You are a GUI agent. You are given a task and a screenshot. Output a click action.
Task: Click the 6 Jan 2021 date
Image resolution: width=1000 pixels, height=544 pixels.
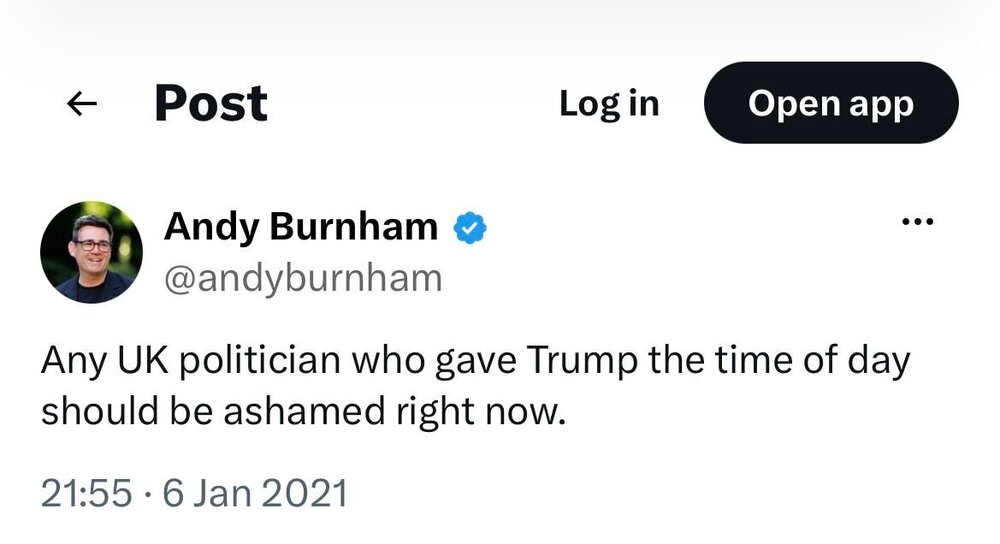click(x=255, y=494)
